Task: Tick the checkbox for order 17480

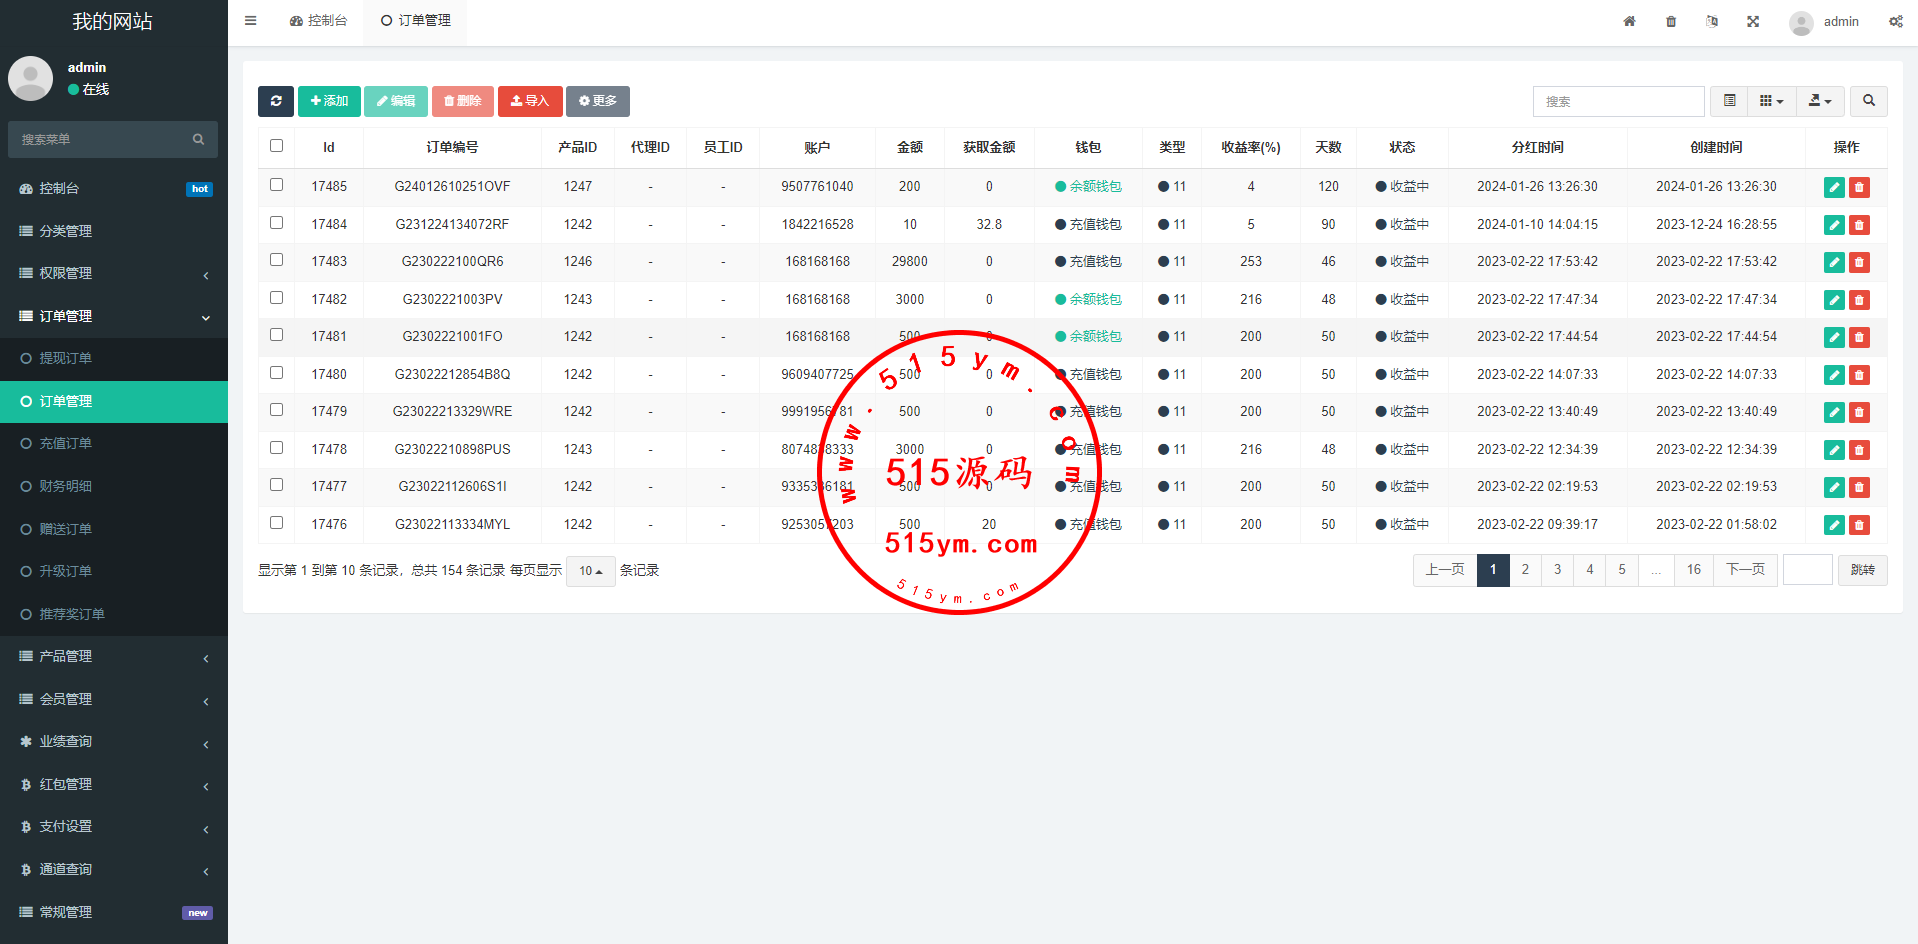Action: coord(277,373)
